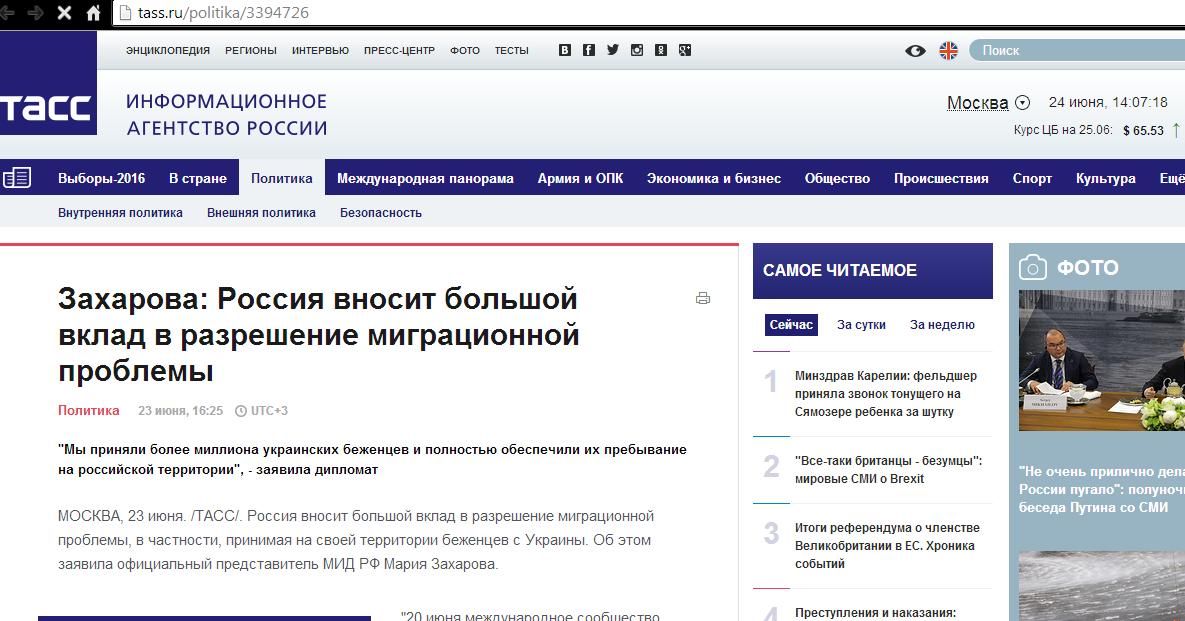
Task: Open the Итоги референдума о членстве article
Action: coord(887,545)
